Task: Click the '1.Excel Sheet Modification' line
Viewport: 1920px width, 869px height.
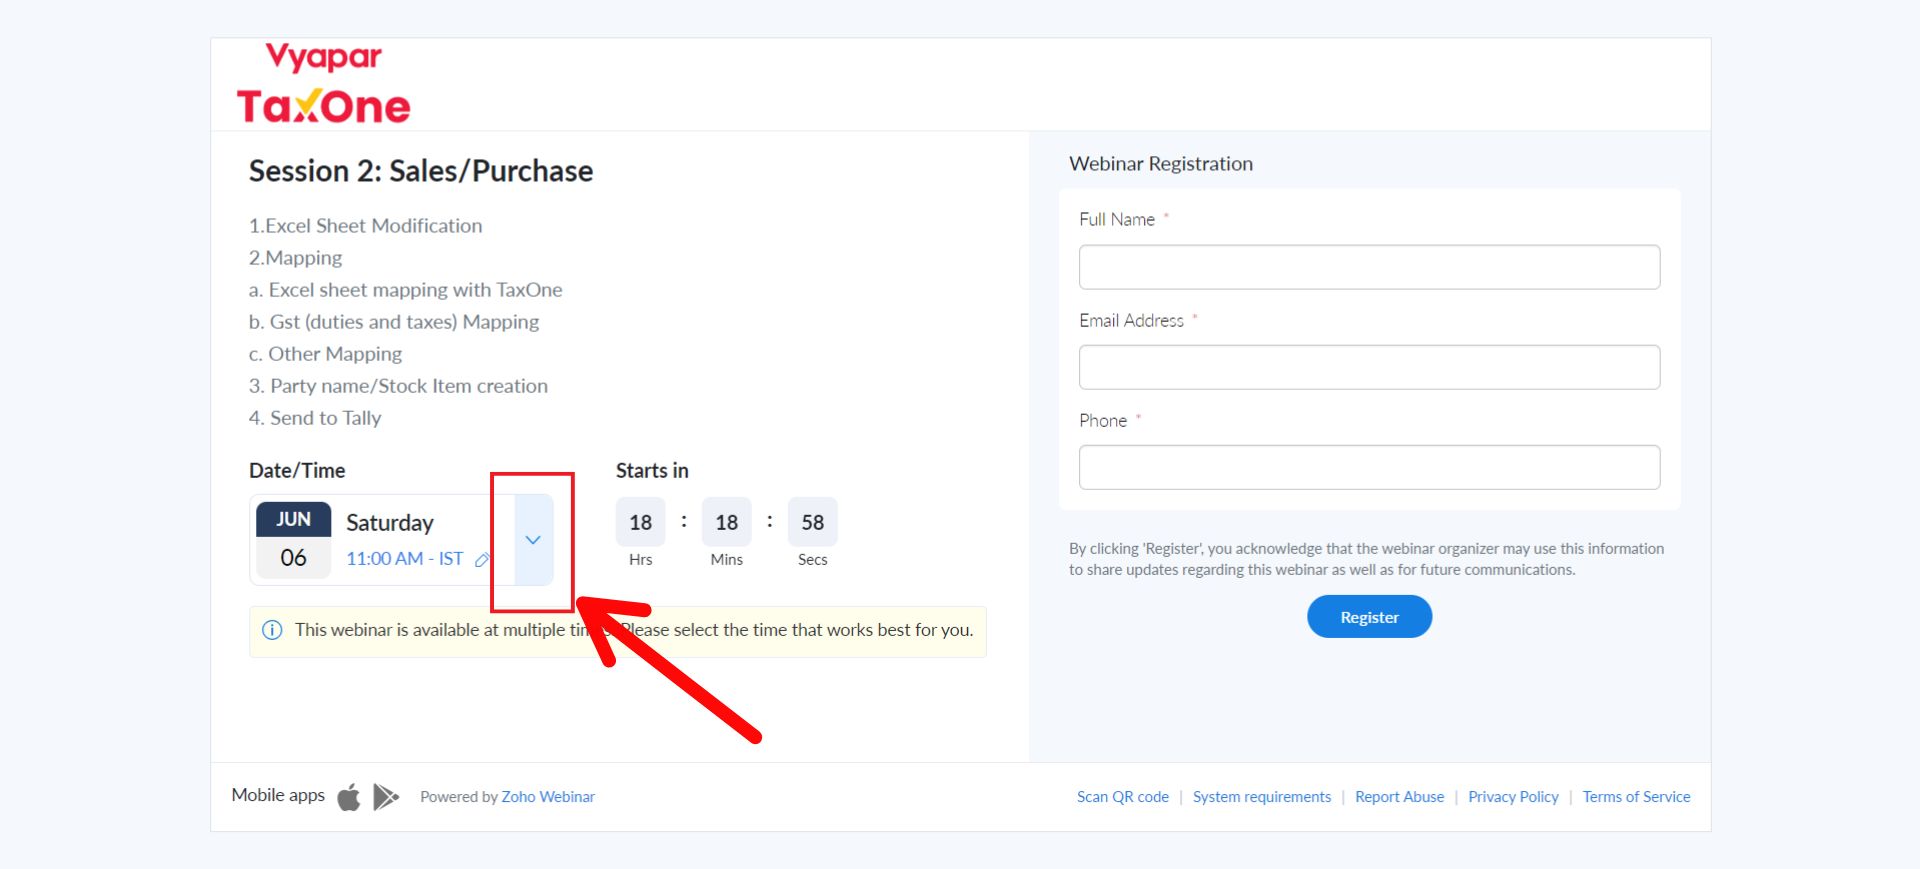Action: coord(365,226)
